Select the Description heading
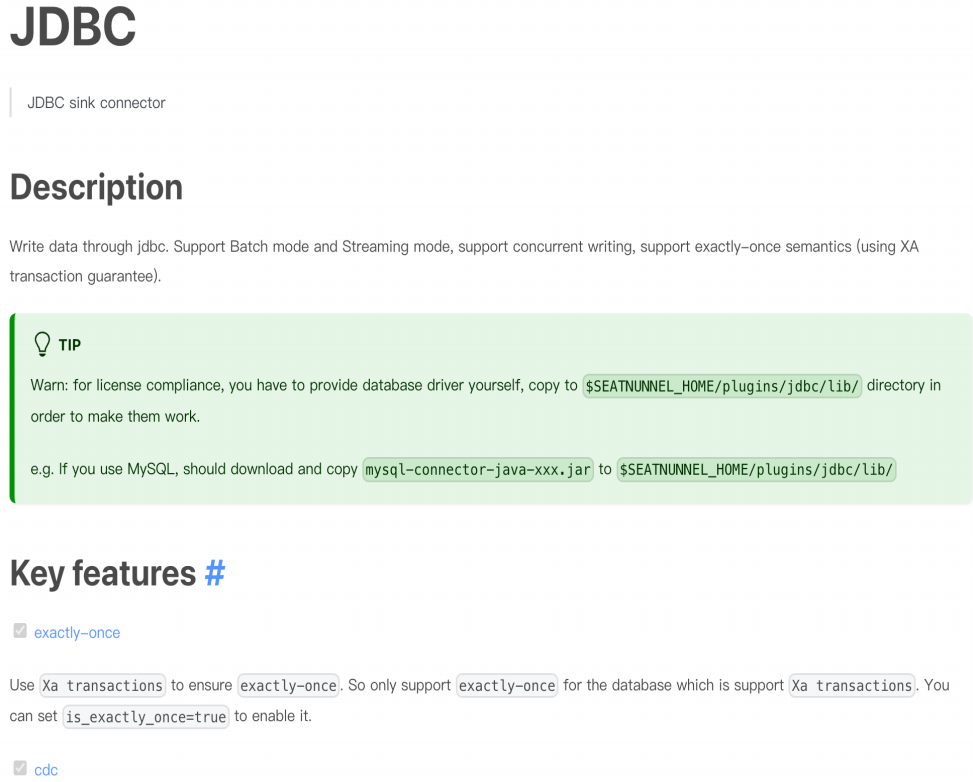The width and height of the screenshot is (973, 782). (97, 187)
